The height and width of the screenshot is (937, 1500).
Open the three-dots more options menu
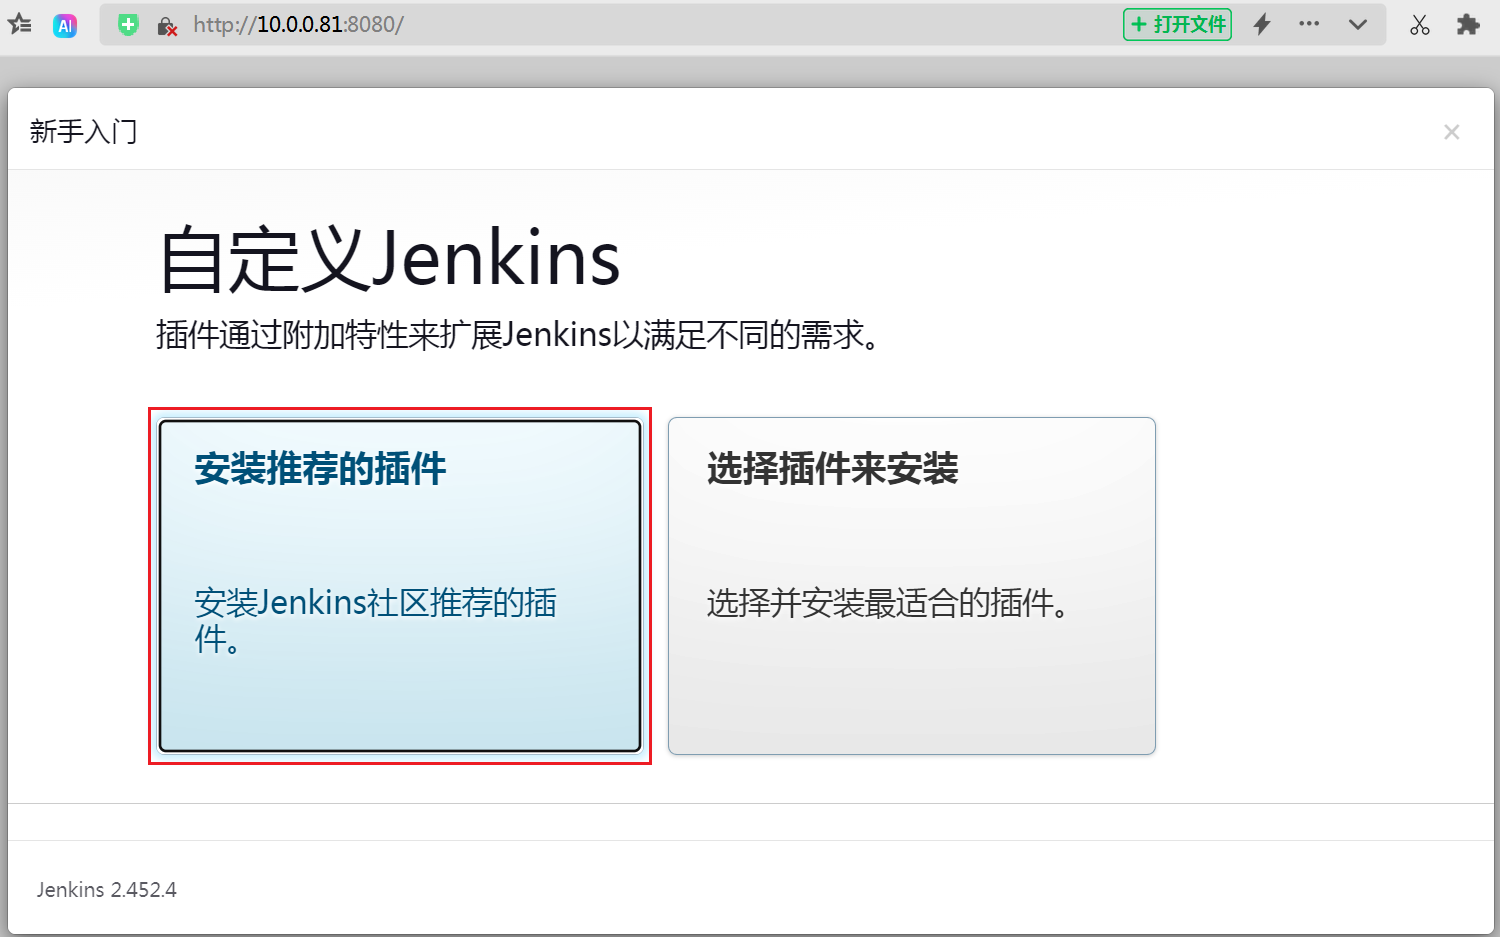(1309, 24)
